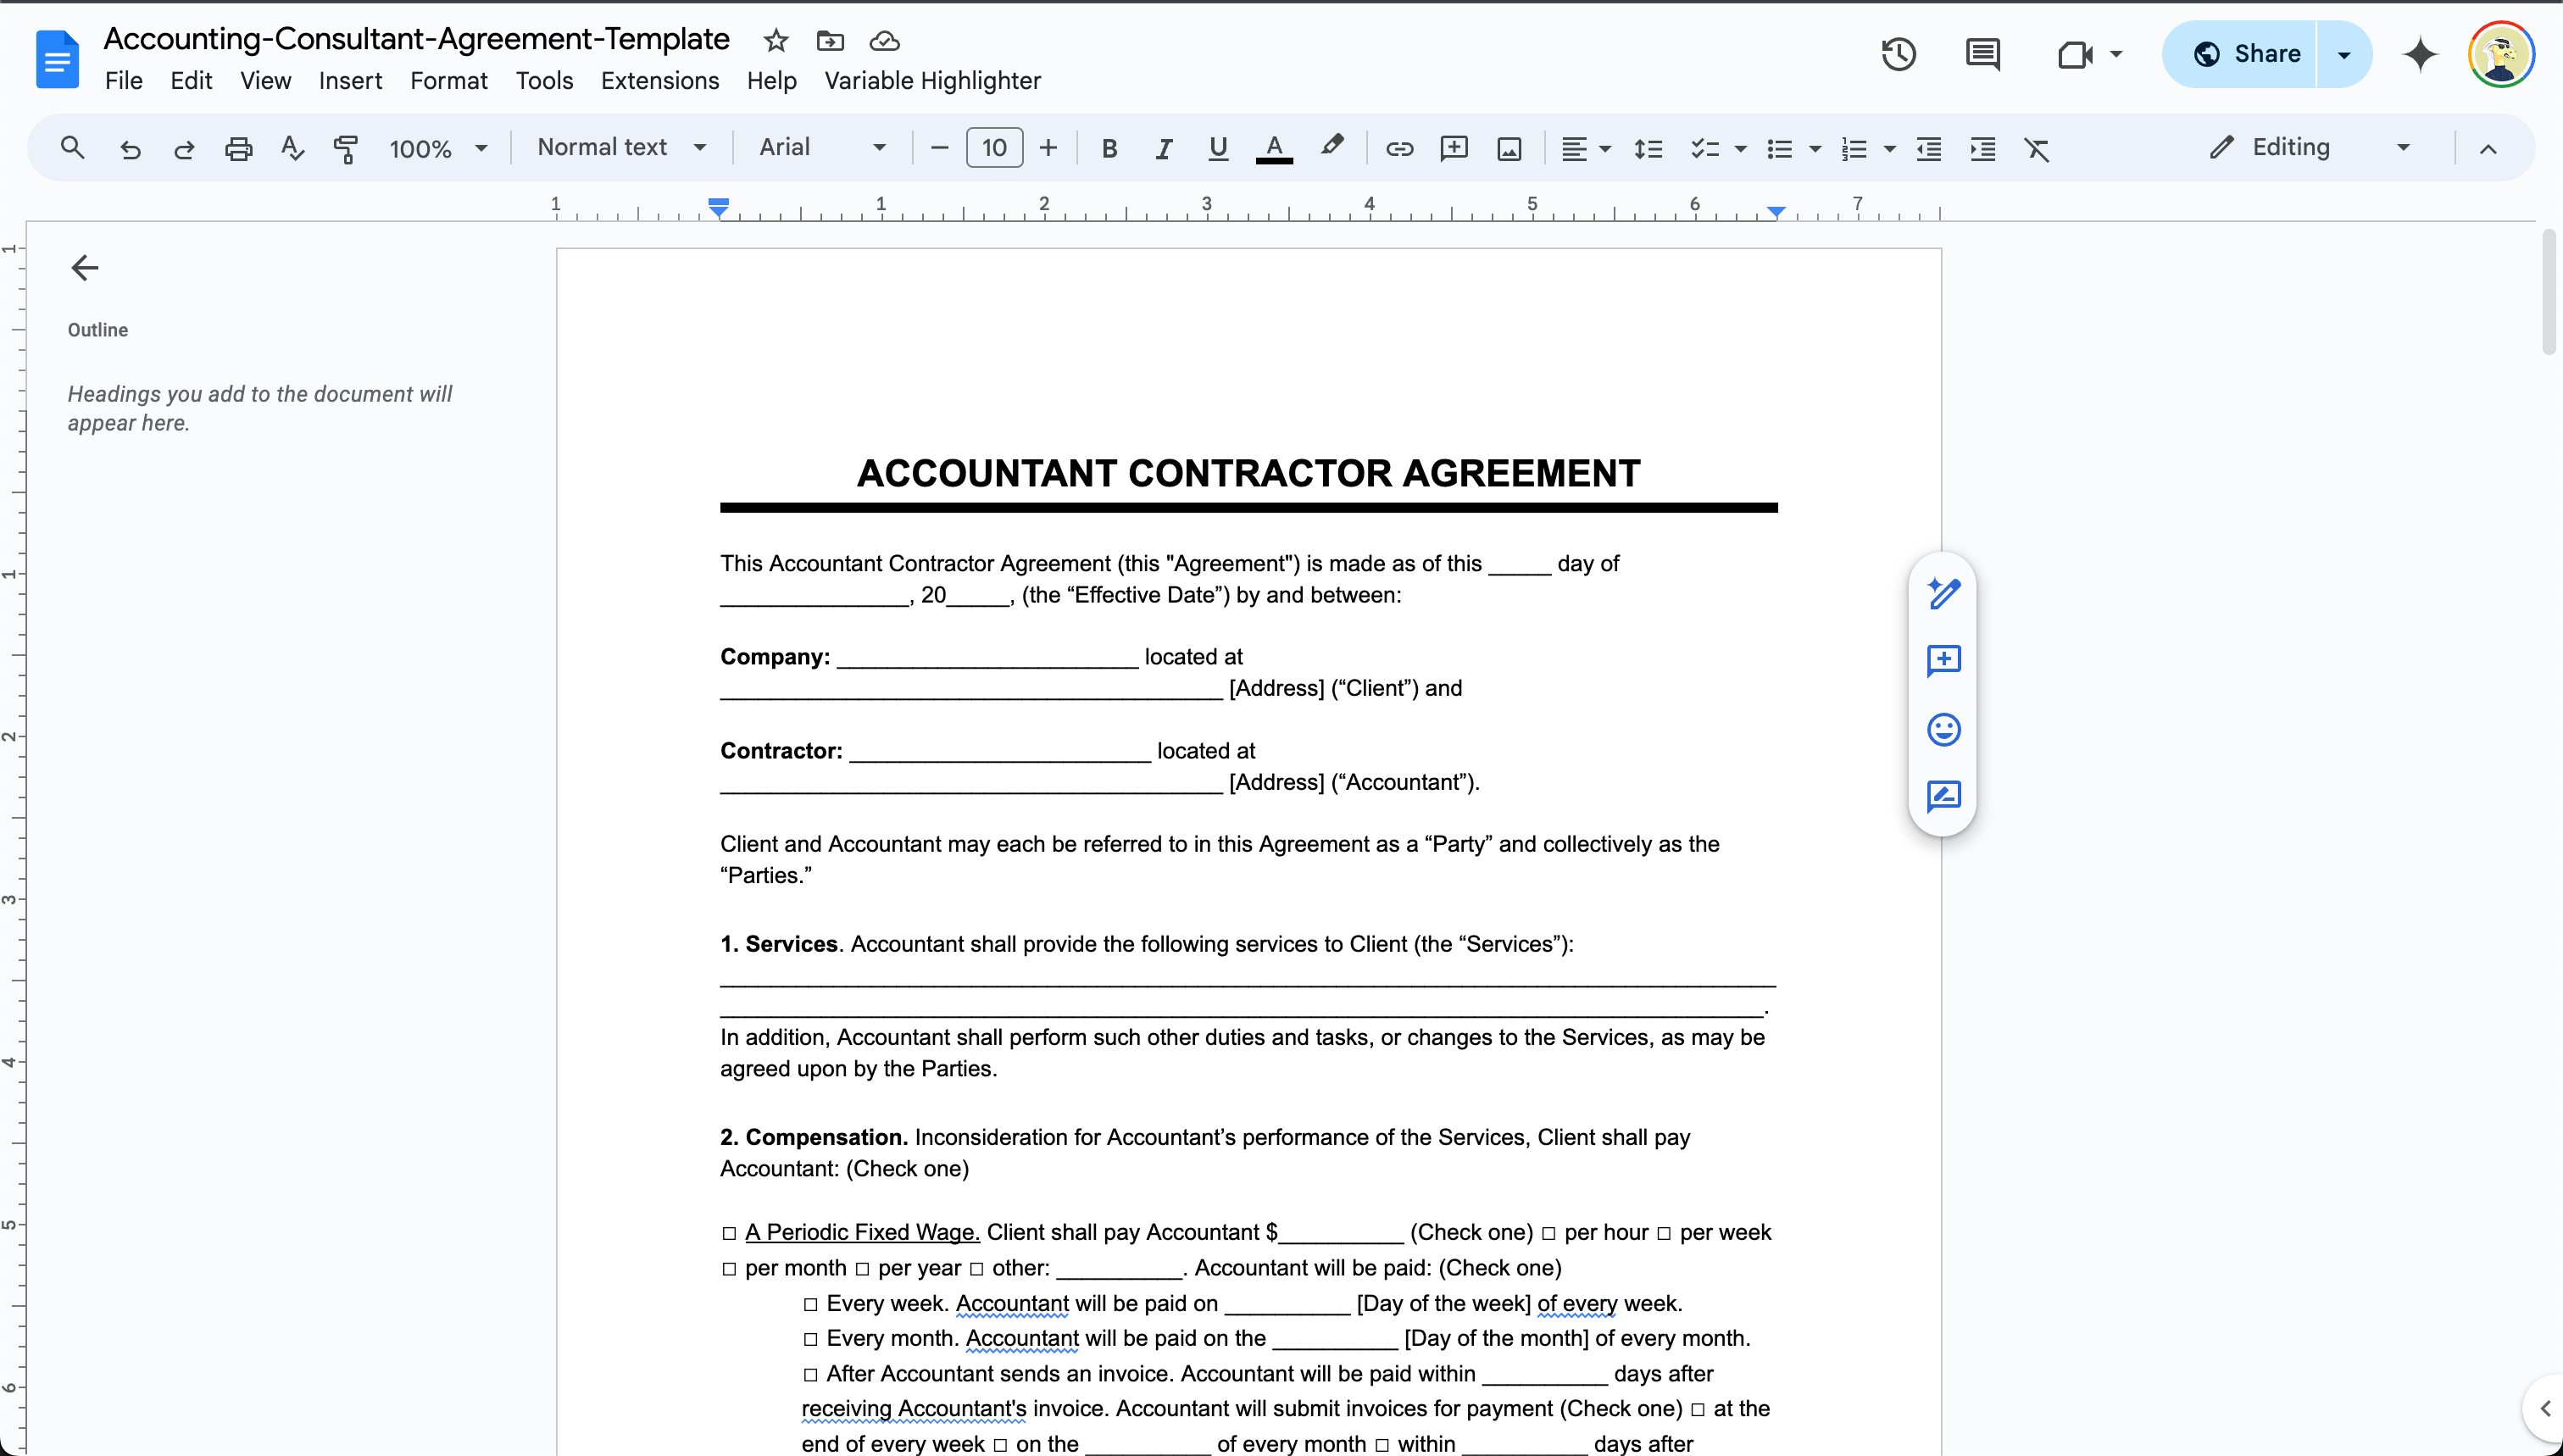Open the highlight color picker
The image size is (2563, 1456).
tap(1331, 146)
